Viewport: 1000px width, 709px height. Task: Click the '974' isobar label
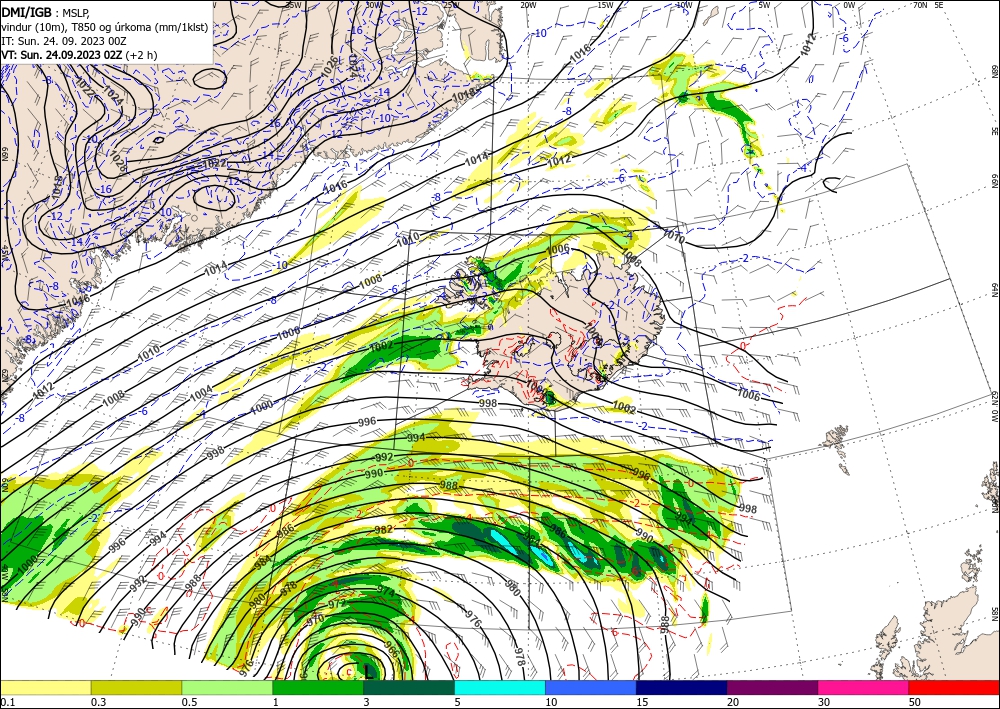(386, 592)
